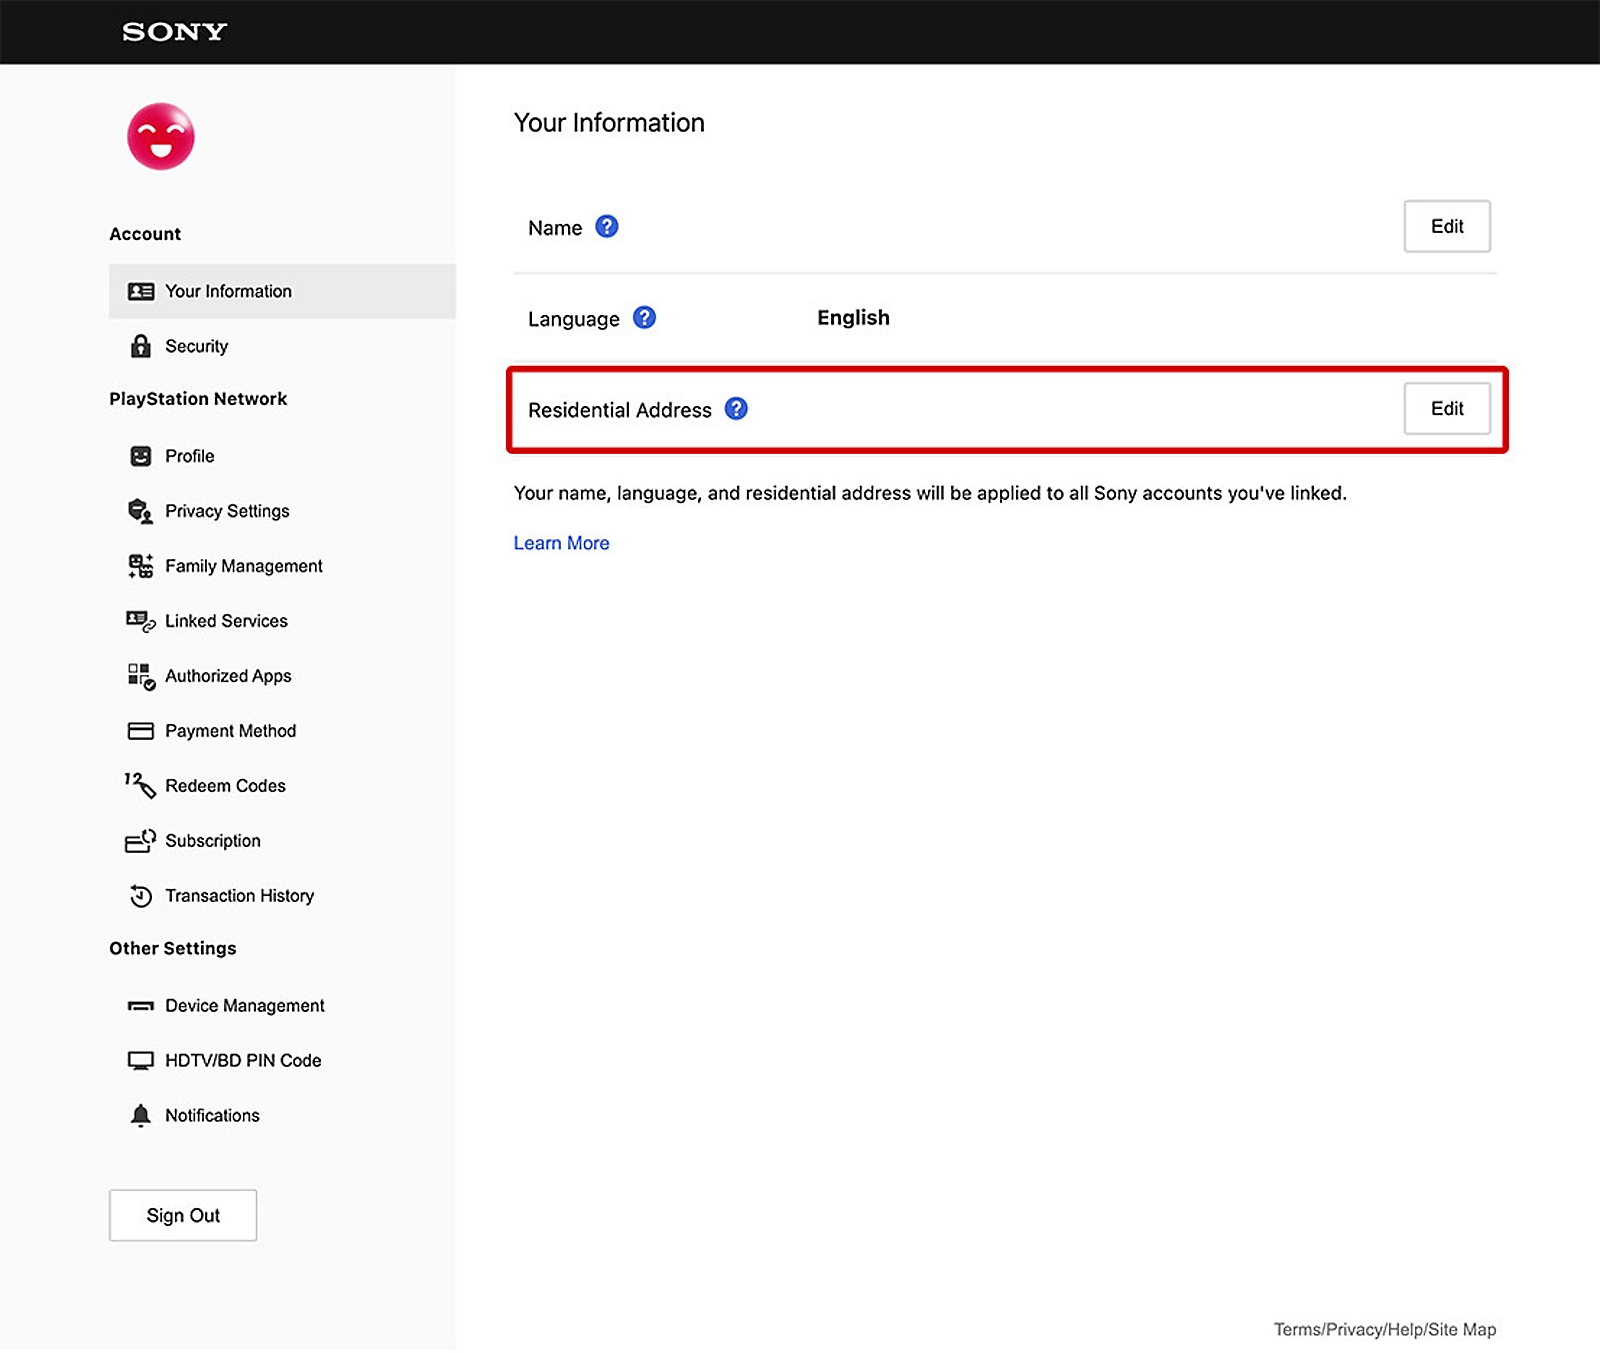1600x1353 pixels.
Task: Click the red smiley avatar image
Action: (x=160, y=137)
